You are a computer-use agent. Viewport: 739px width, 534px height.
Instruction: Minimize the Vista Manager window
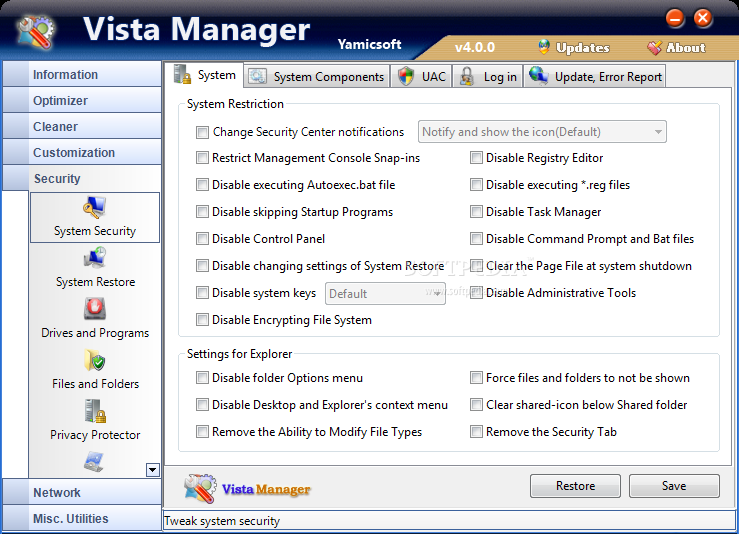point(675,18)
